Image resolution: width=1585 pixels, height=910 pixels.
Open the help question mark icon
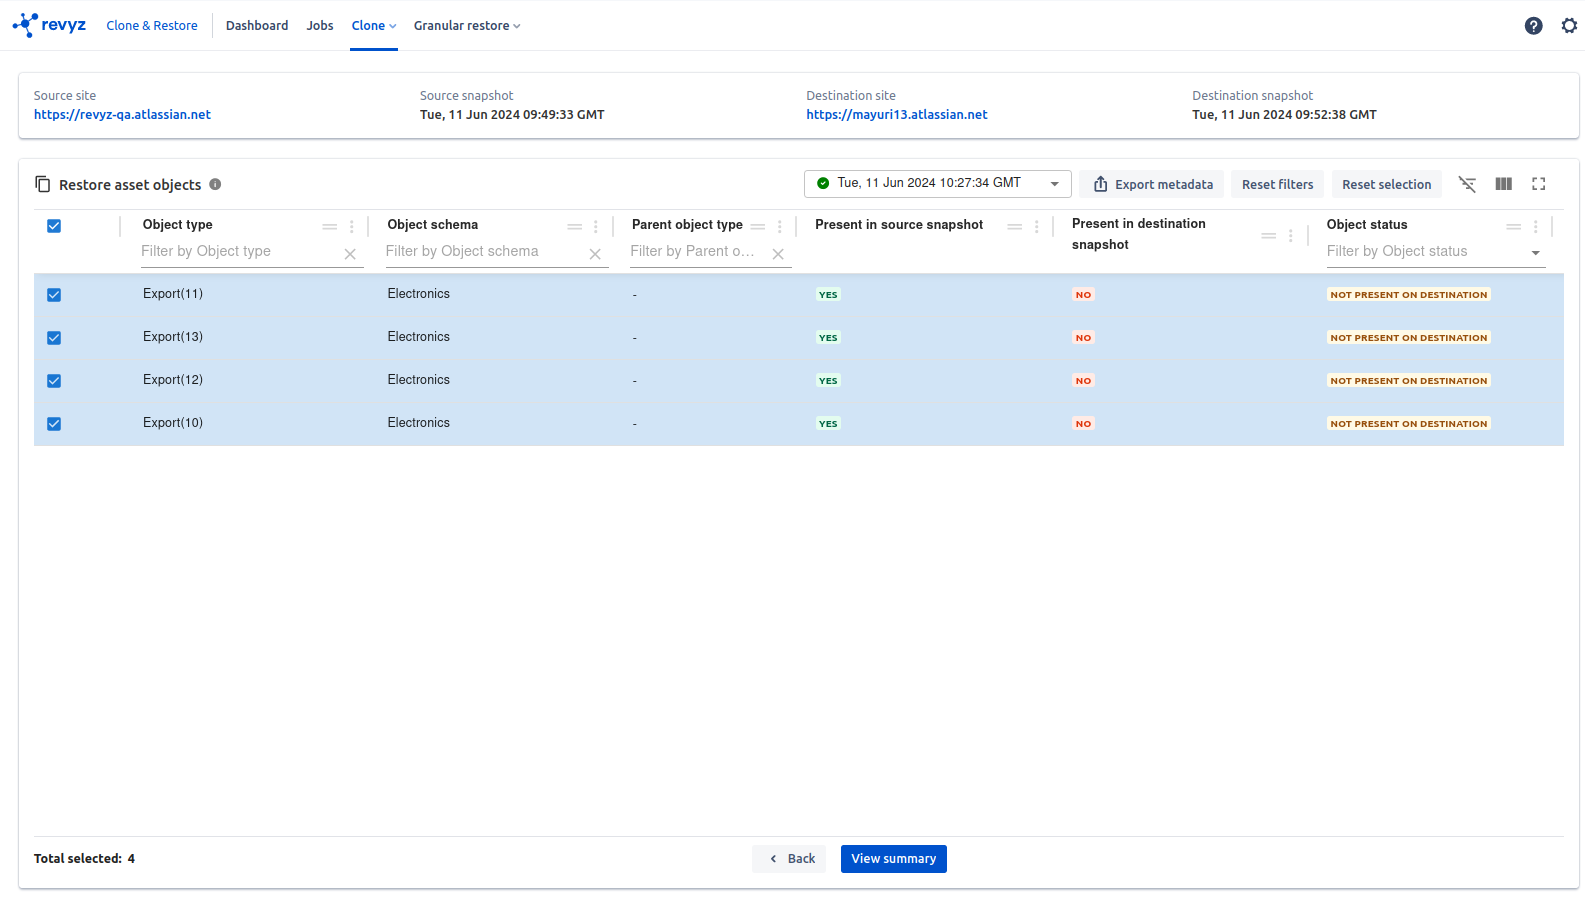coord(1533,26)
